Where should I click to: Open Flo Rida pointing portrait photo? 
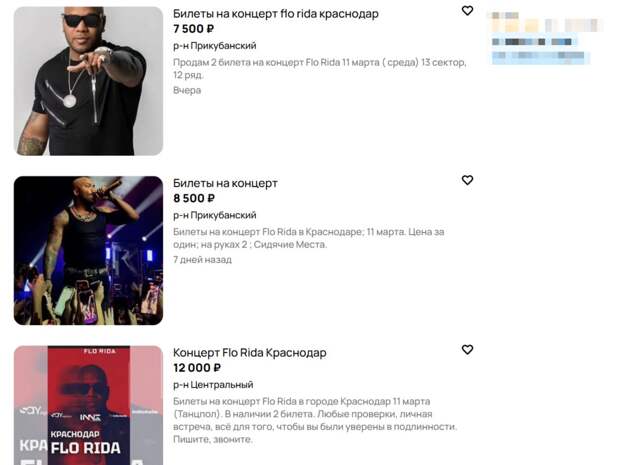click(x=88, y=81)
